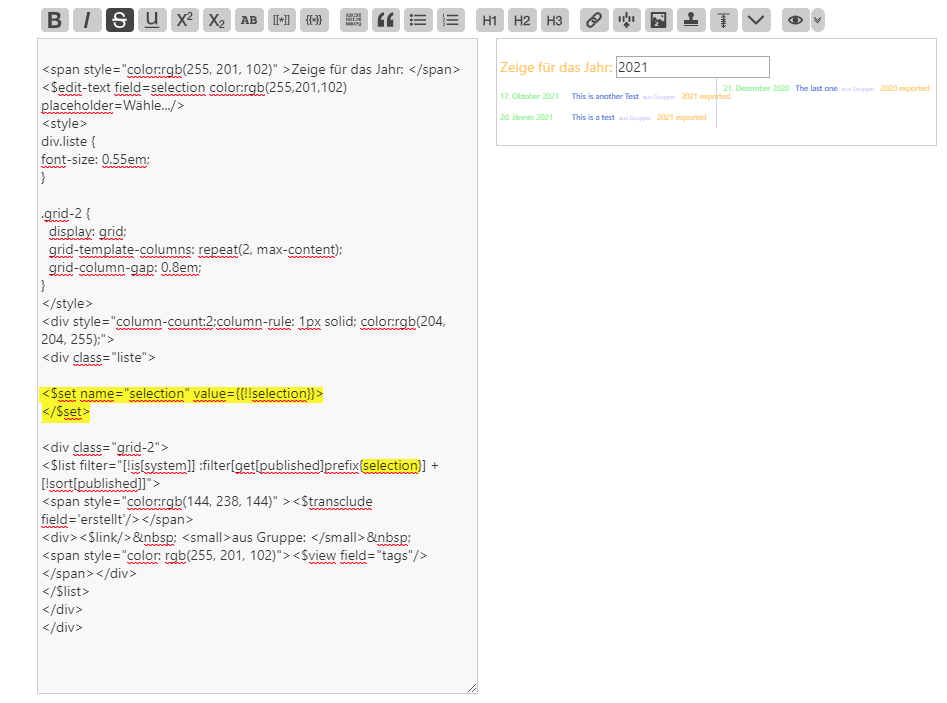Click the 'grid-column-gap: 0.8em;' line

coord(125,268)
